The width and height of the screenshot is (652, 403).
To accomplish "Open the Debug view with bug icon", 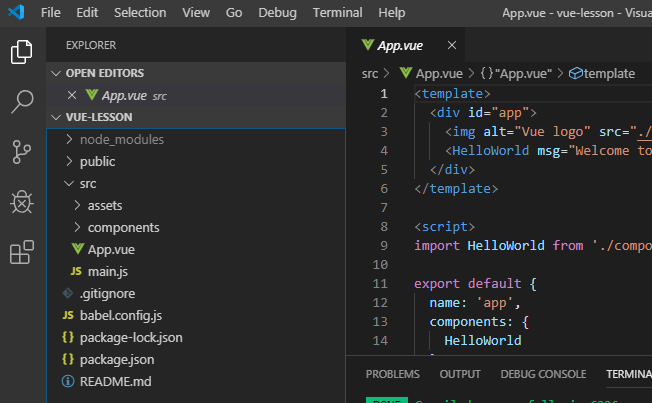I will (x=22, y=202).
